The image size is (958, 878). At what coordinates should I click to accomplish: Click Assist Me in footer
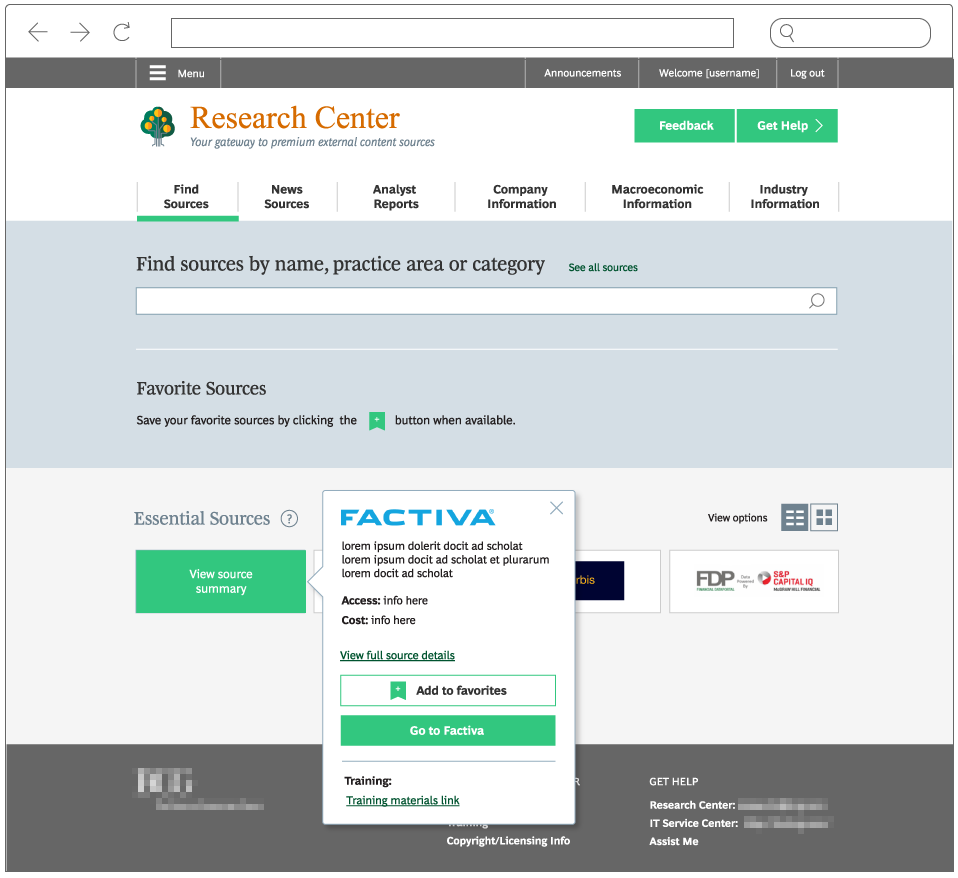(673, 841)
